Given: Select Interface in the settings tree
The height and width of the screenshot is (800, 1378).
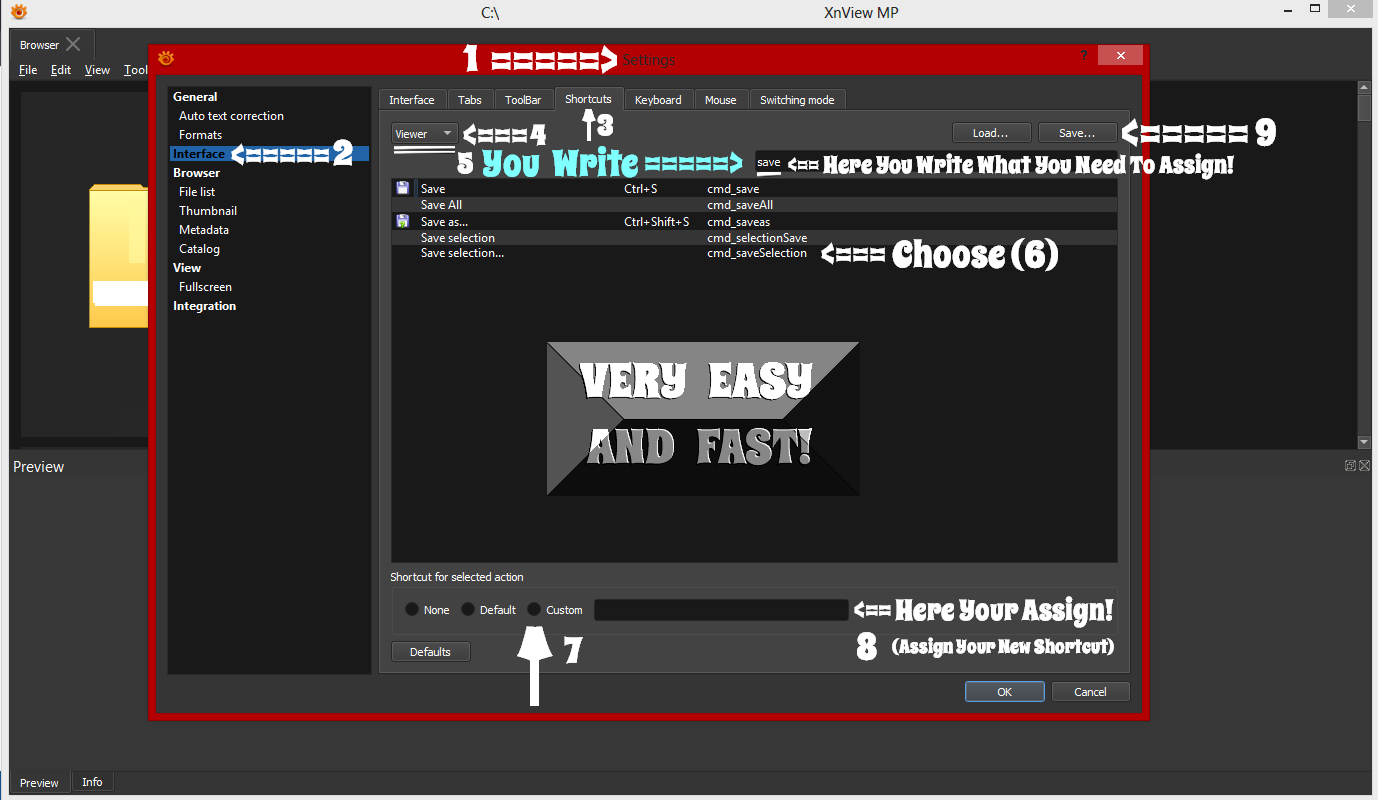Looking at the screenshot, I should [199, 154].
